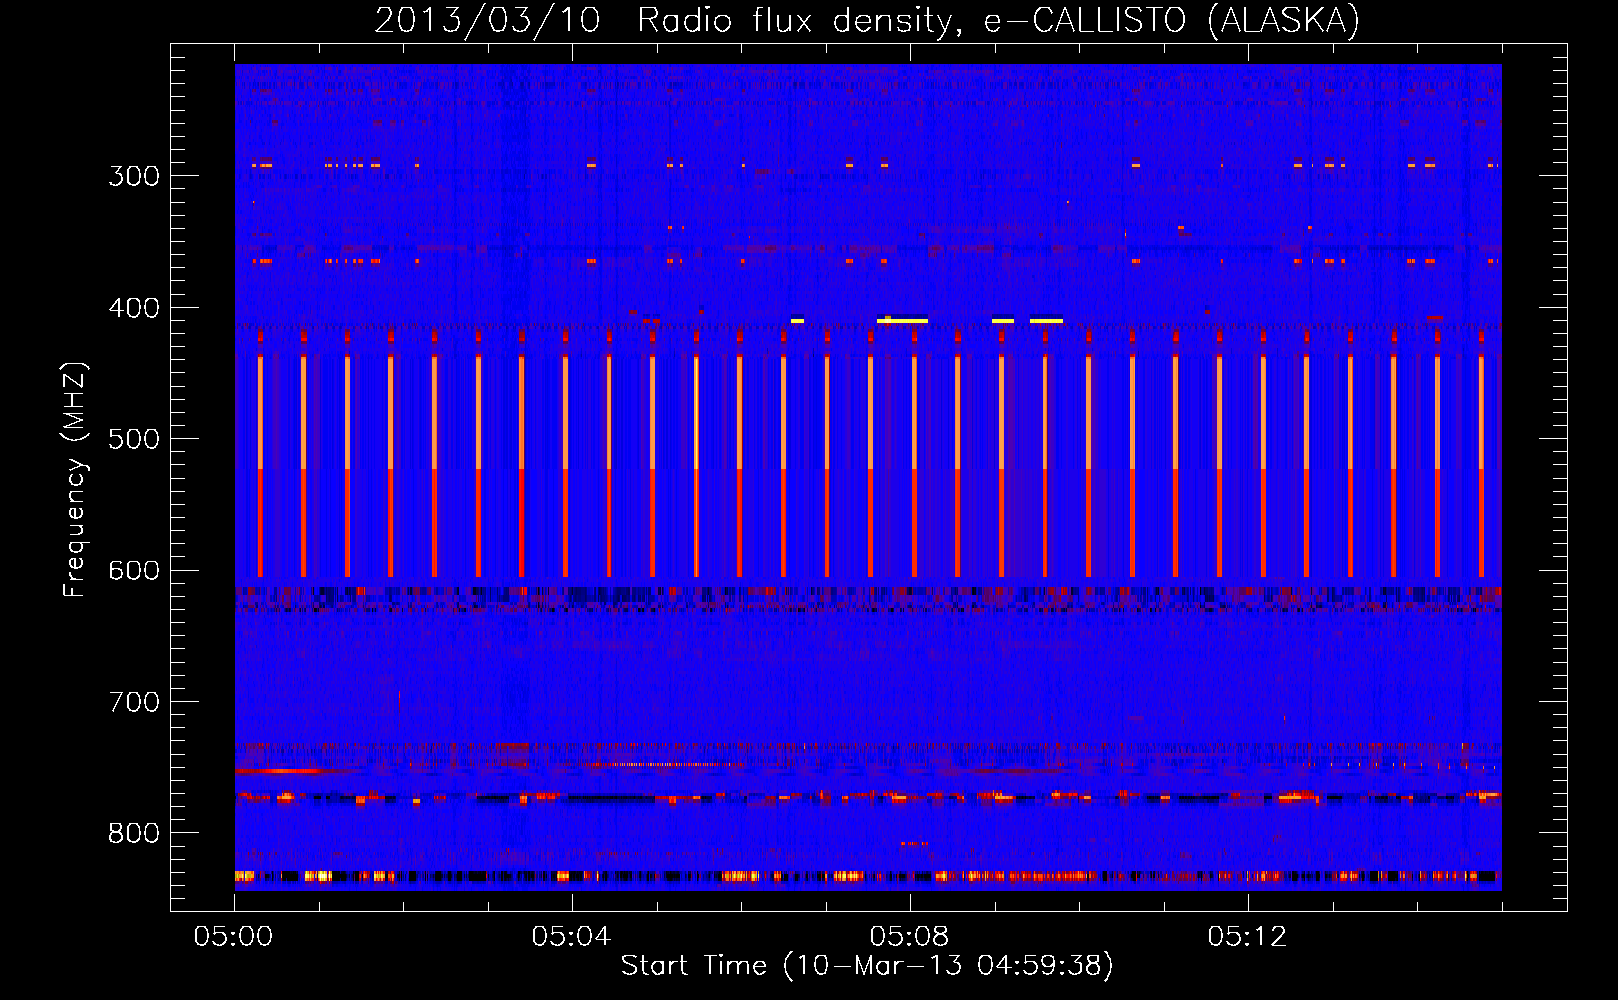Click the 700 frequency tick label
This screenshot has width=1618, height=1000.
134,702
